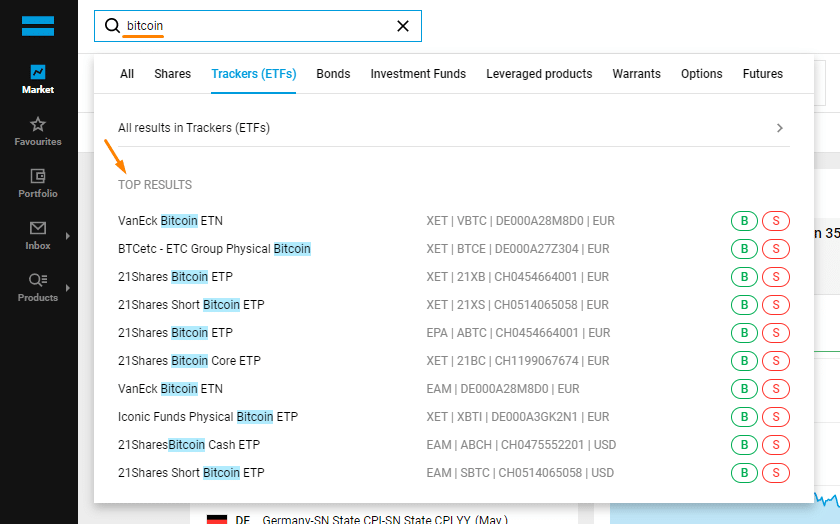Viewport: 840px width, 524px height.
Task: Buy Iconic Funds Physical Bitcoin ETP XBTI
Action: coord(744,416)
